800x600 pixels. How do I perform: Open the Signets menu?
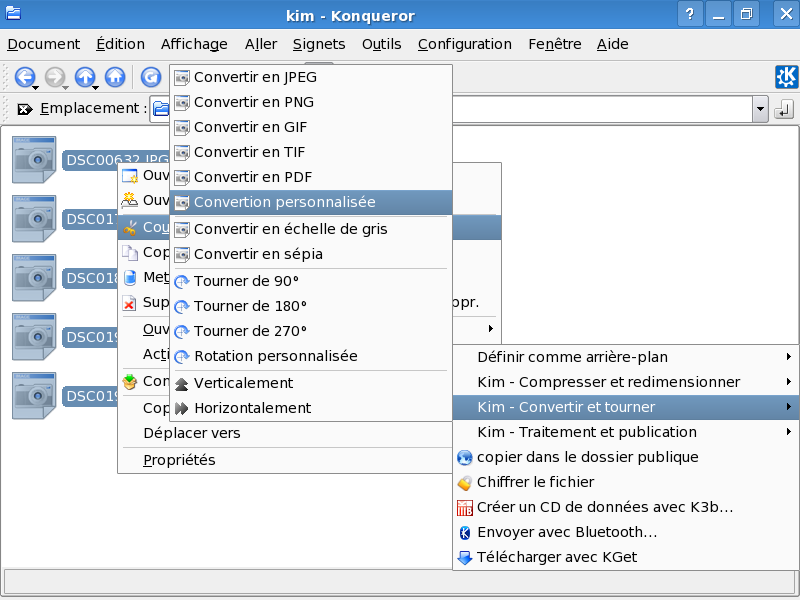[319, 44]
